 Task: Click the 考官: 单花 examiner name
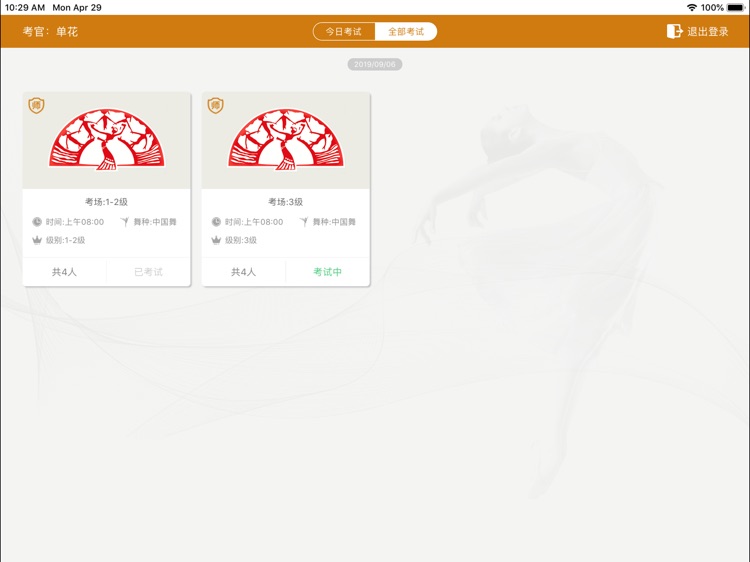coord(50,32)
